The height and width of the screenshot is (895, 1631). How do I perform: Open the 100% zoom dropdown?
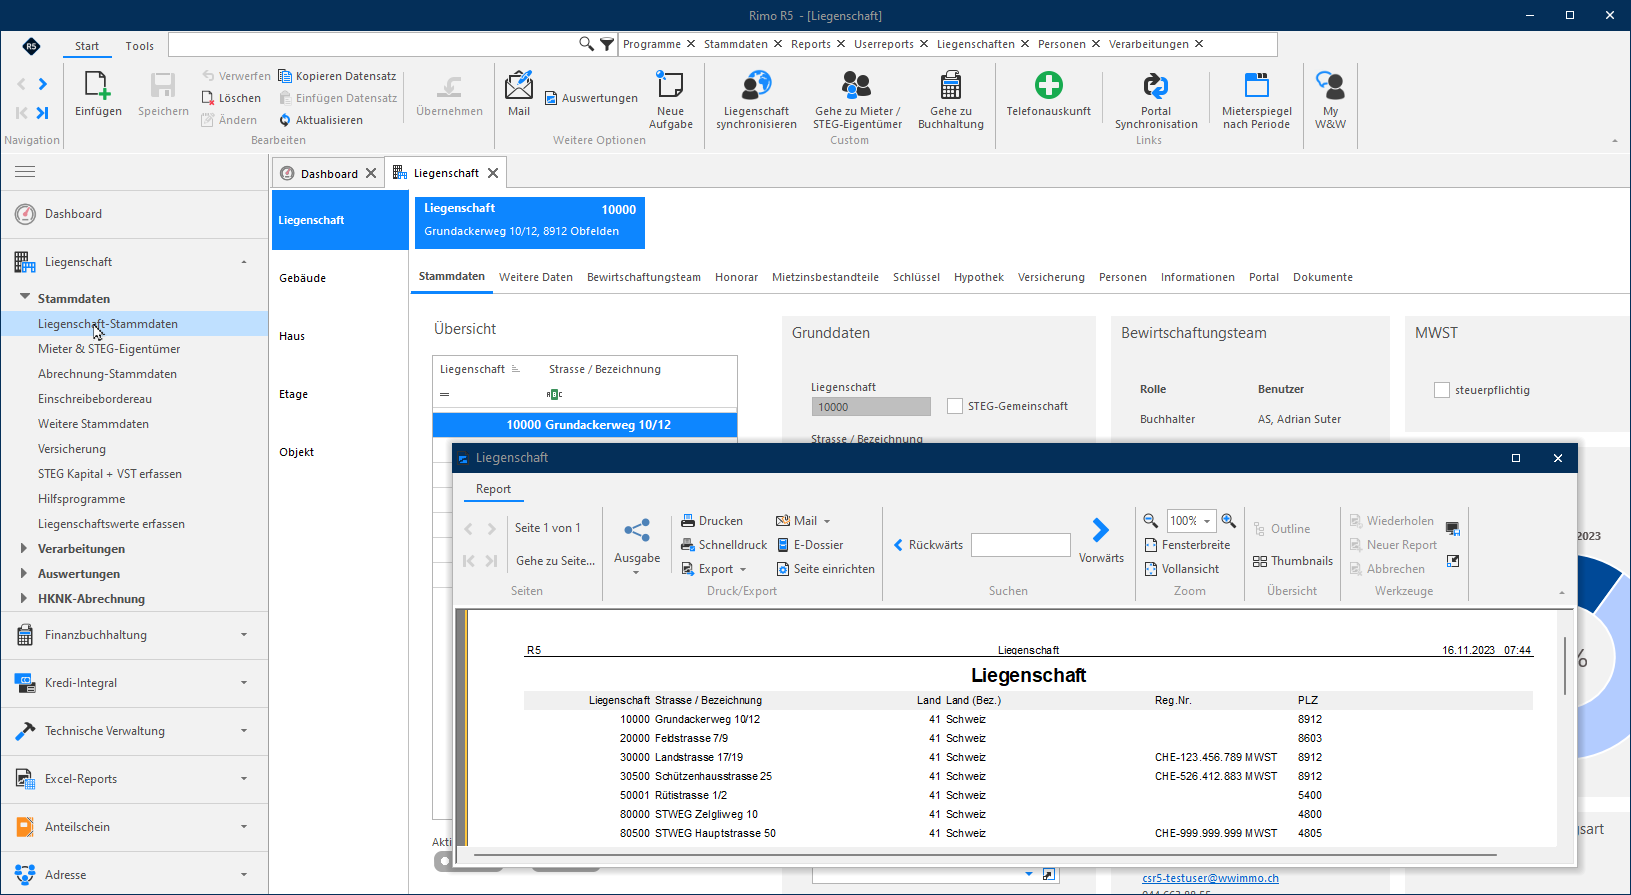click(x=1207, y=521)
